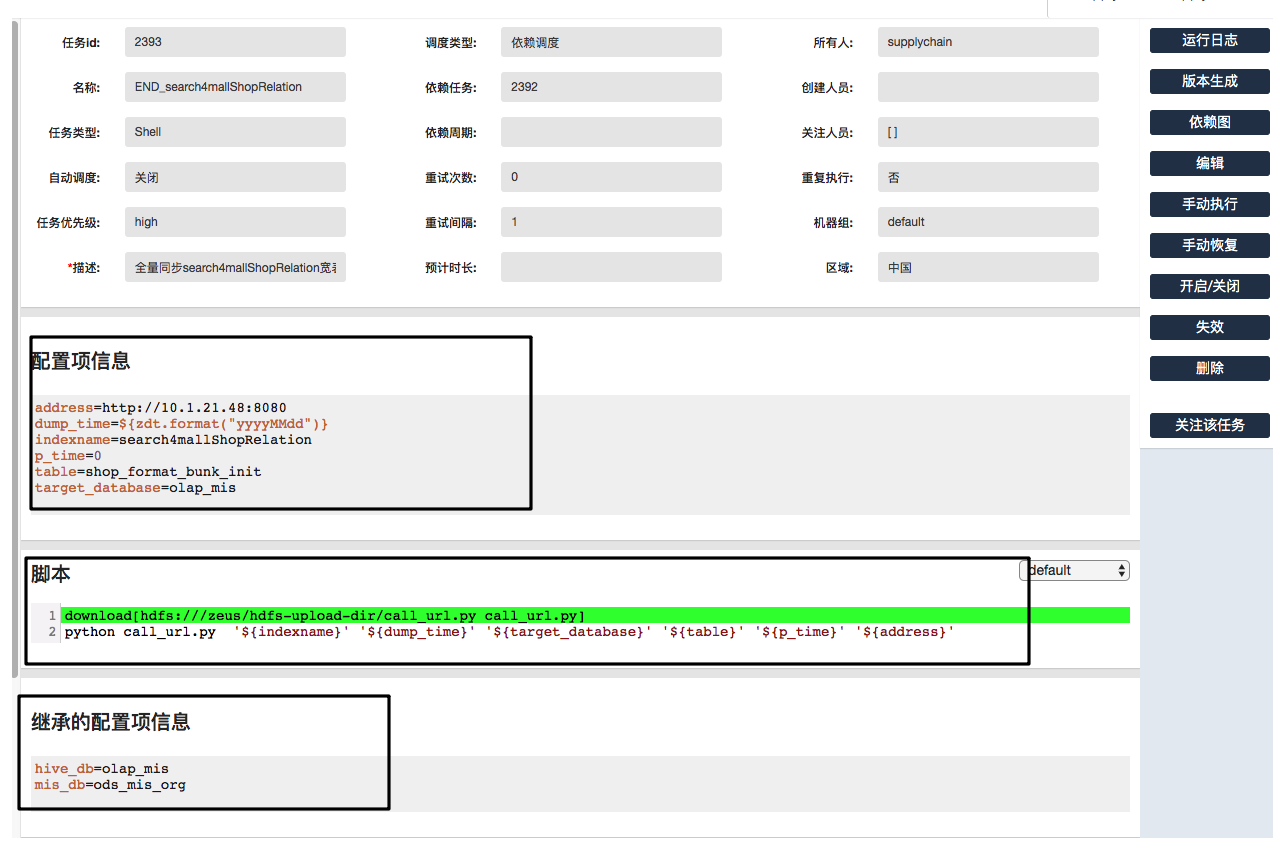Open the default script dropdown

1074,570
